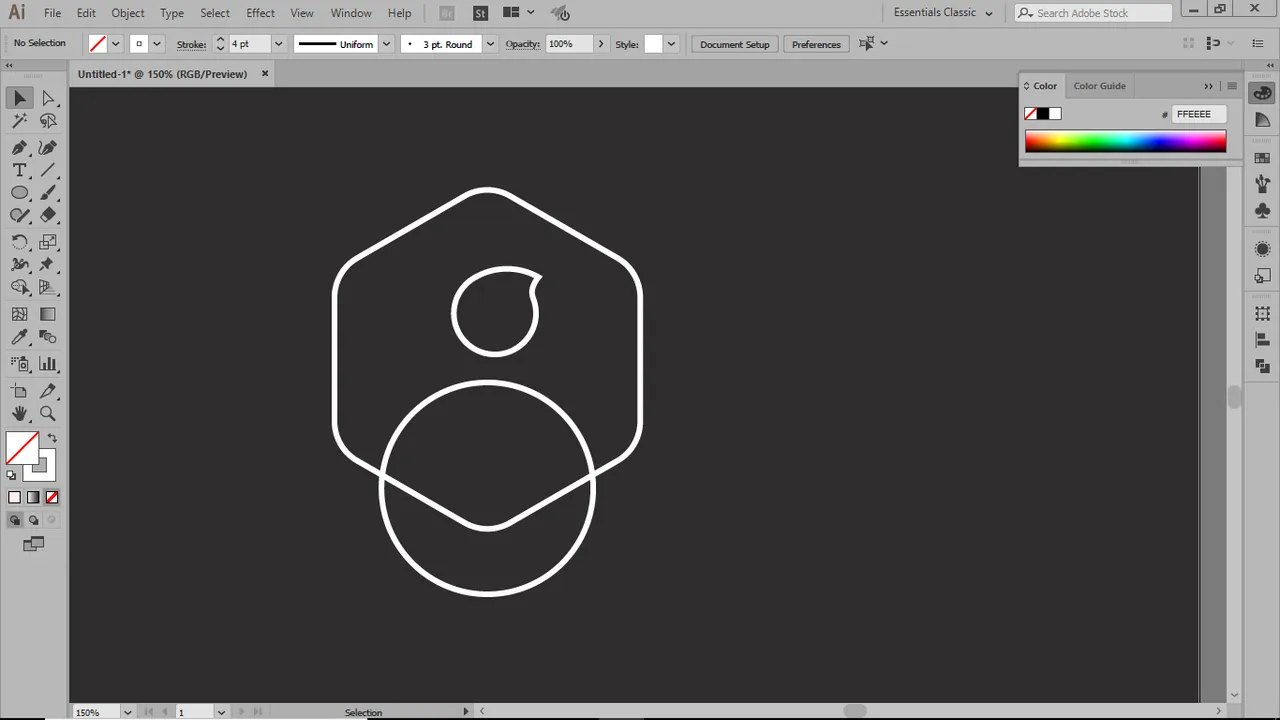Open the File menu
This screenshot has width=1280, height=720.
[x=52, y=13]
